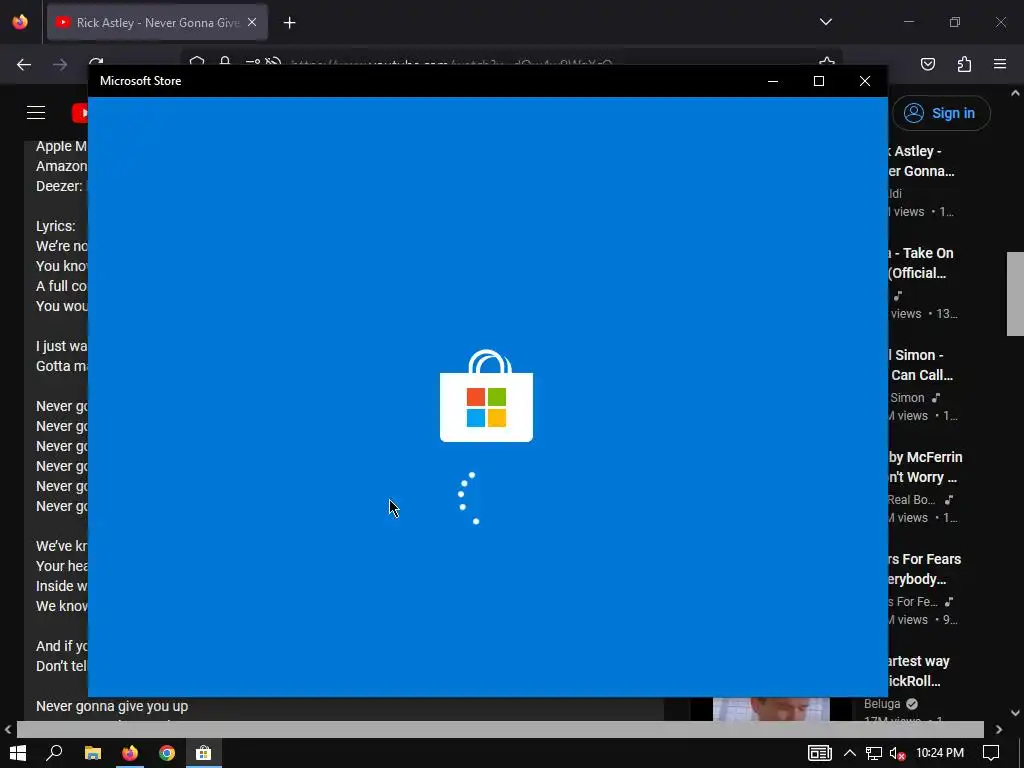Open News and interests taskbar icon
Image resolution: width=1024 pixels, height=768 pixels.
point(819,753)
